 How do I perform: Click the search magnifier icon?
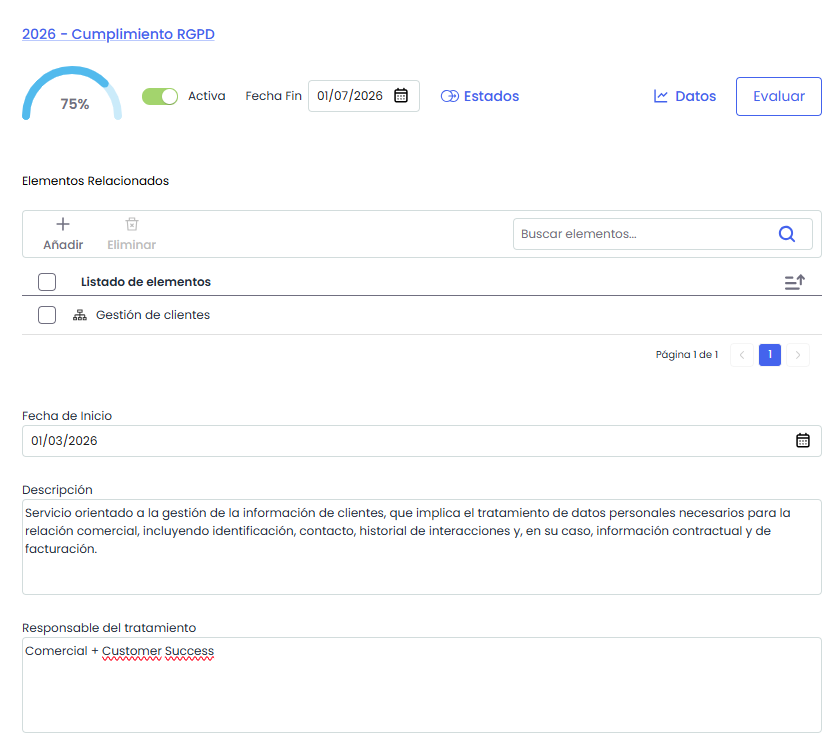pyautogui.click(x=787, y=234)
